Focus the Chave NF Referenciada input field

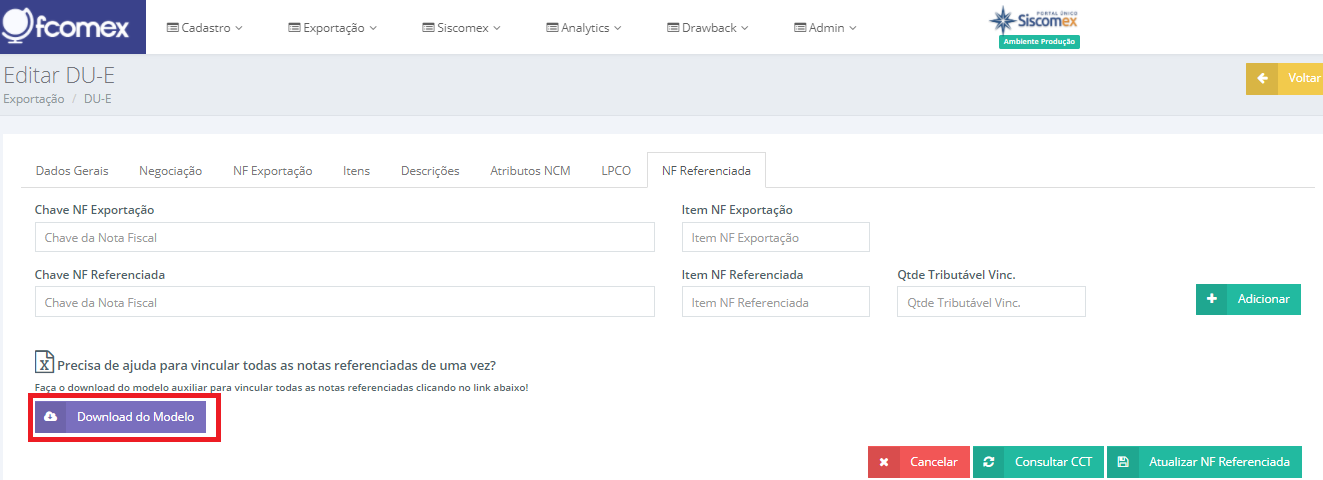click(345, 302)
